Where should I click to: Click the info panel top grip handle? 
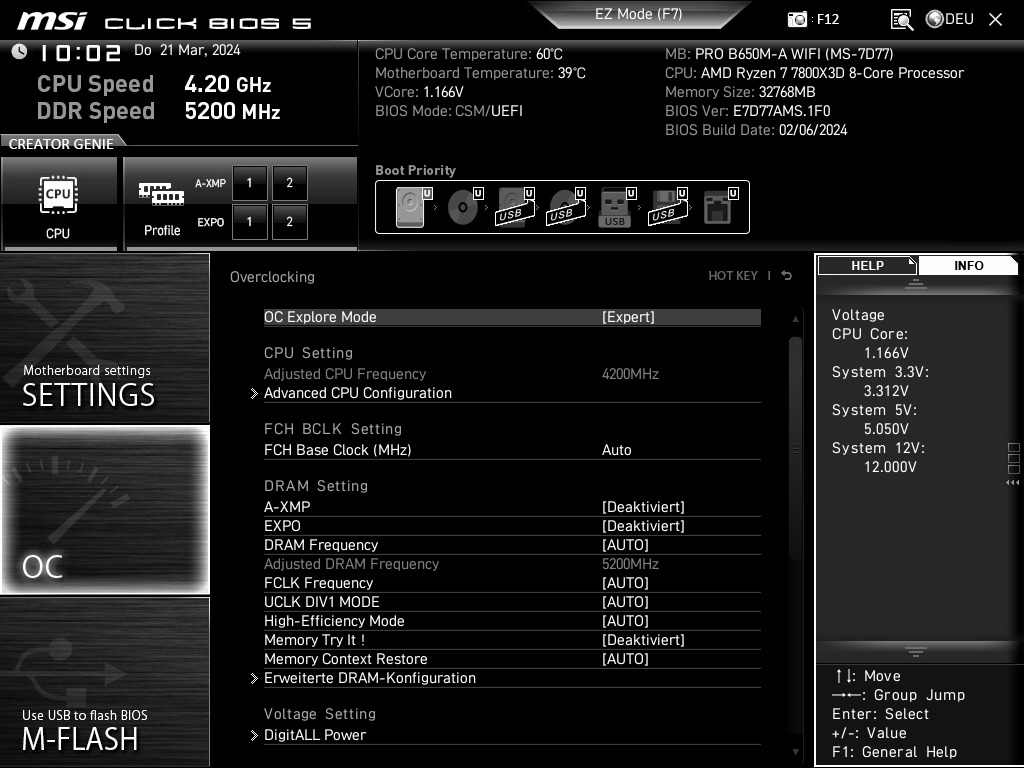916,284
